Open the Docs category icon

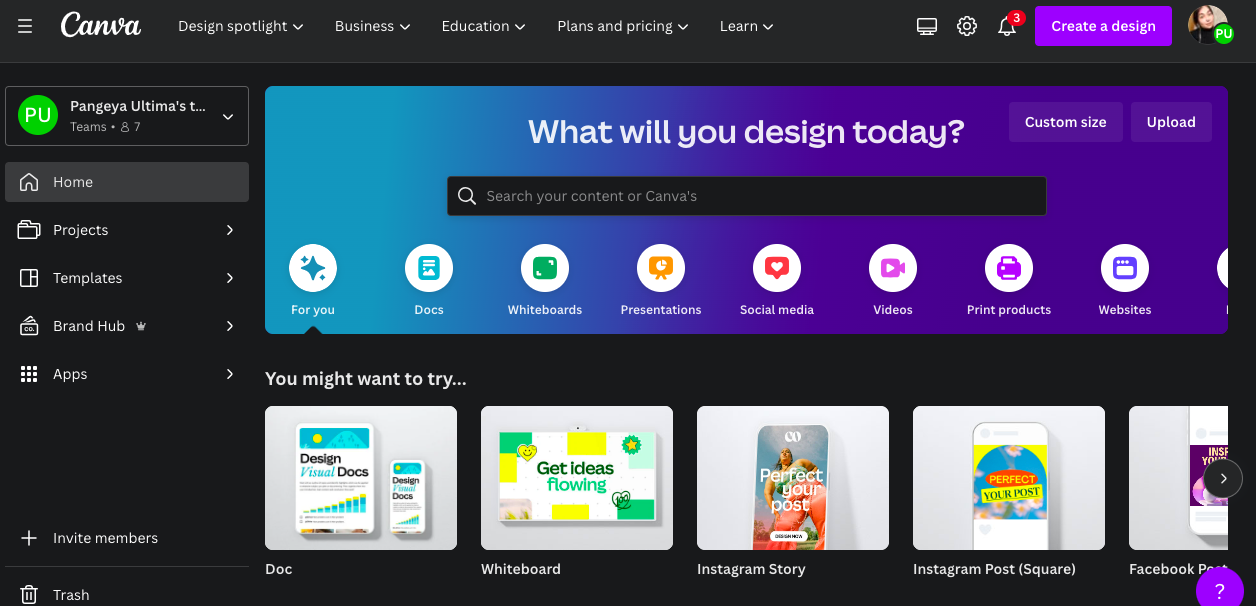point(429,268)
